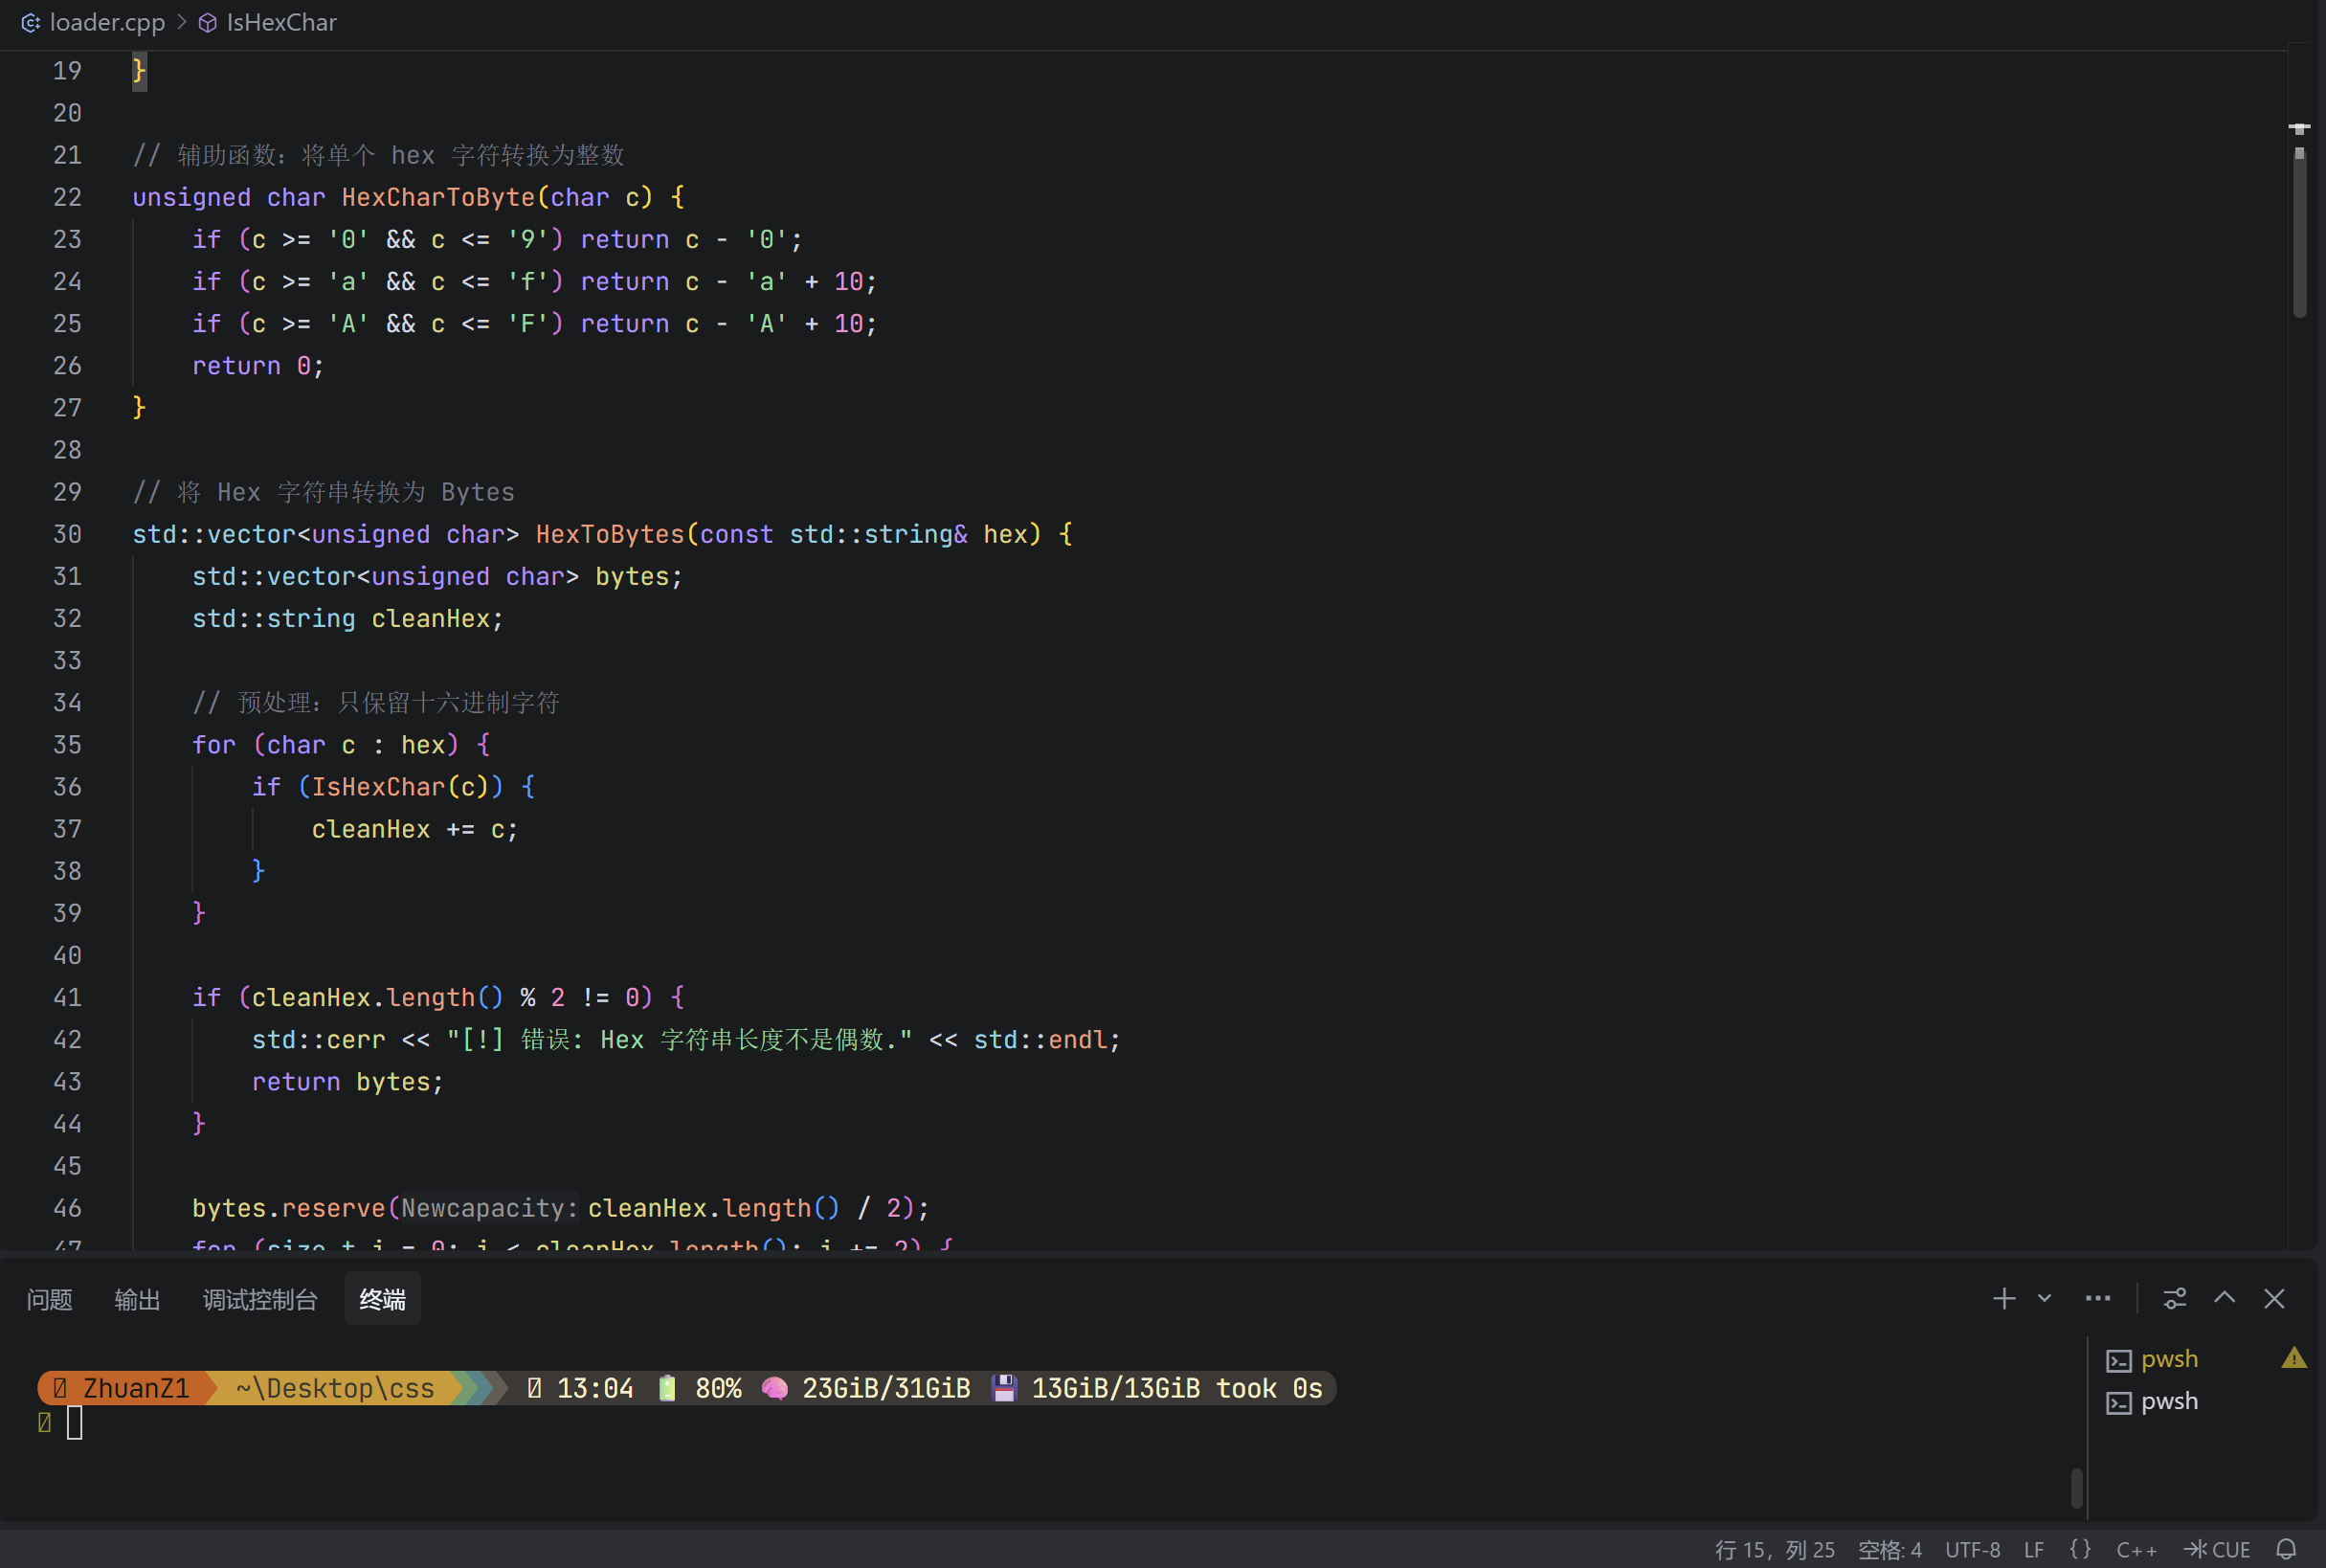Switch to the 输出 (Output) tab
Viewport: 2326px width, 1568px height.
click(x=137, y=1300)
